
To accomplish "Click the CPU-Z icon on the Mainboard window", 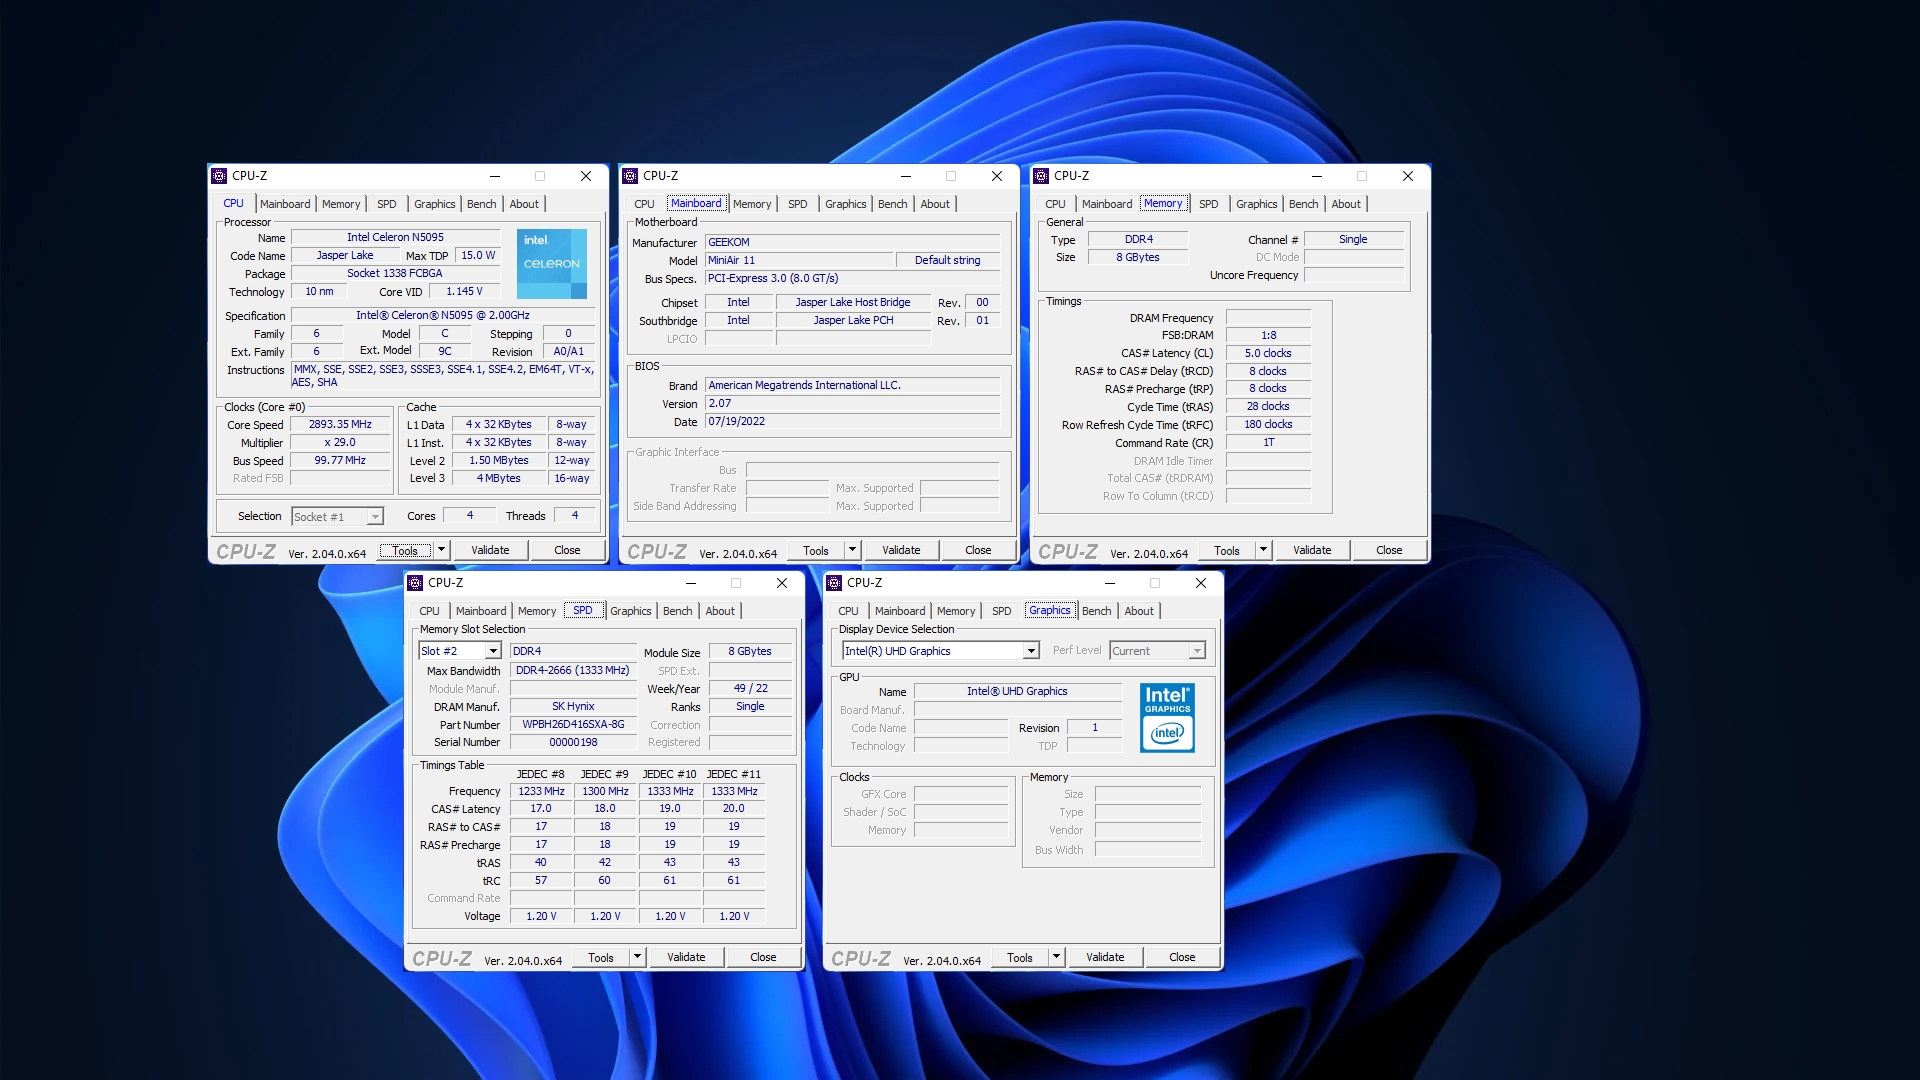I will (630, 175).
